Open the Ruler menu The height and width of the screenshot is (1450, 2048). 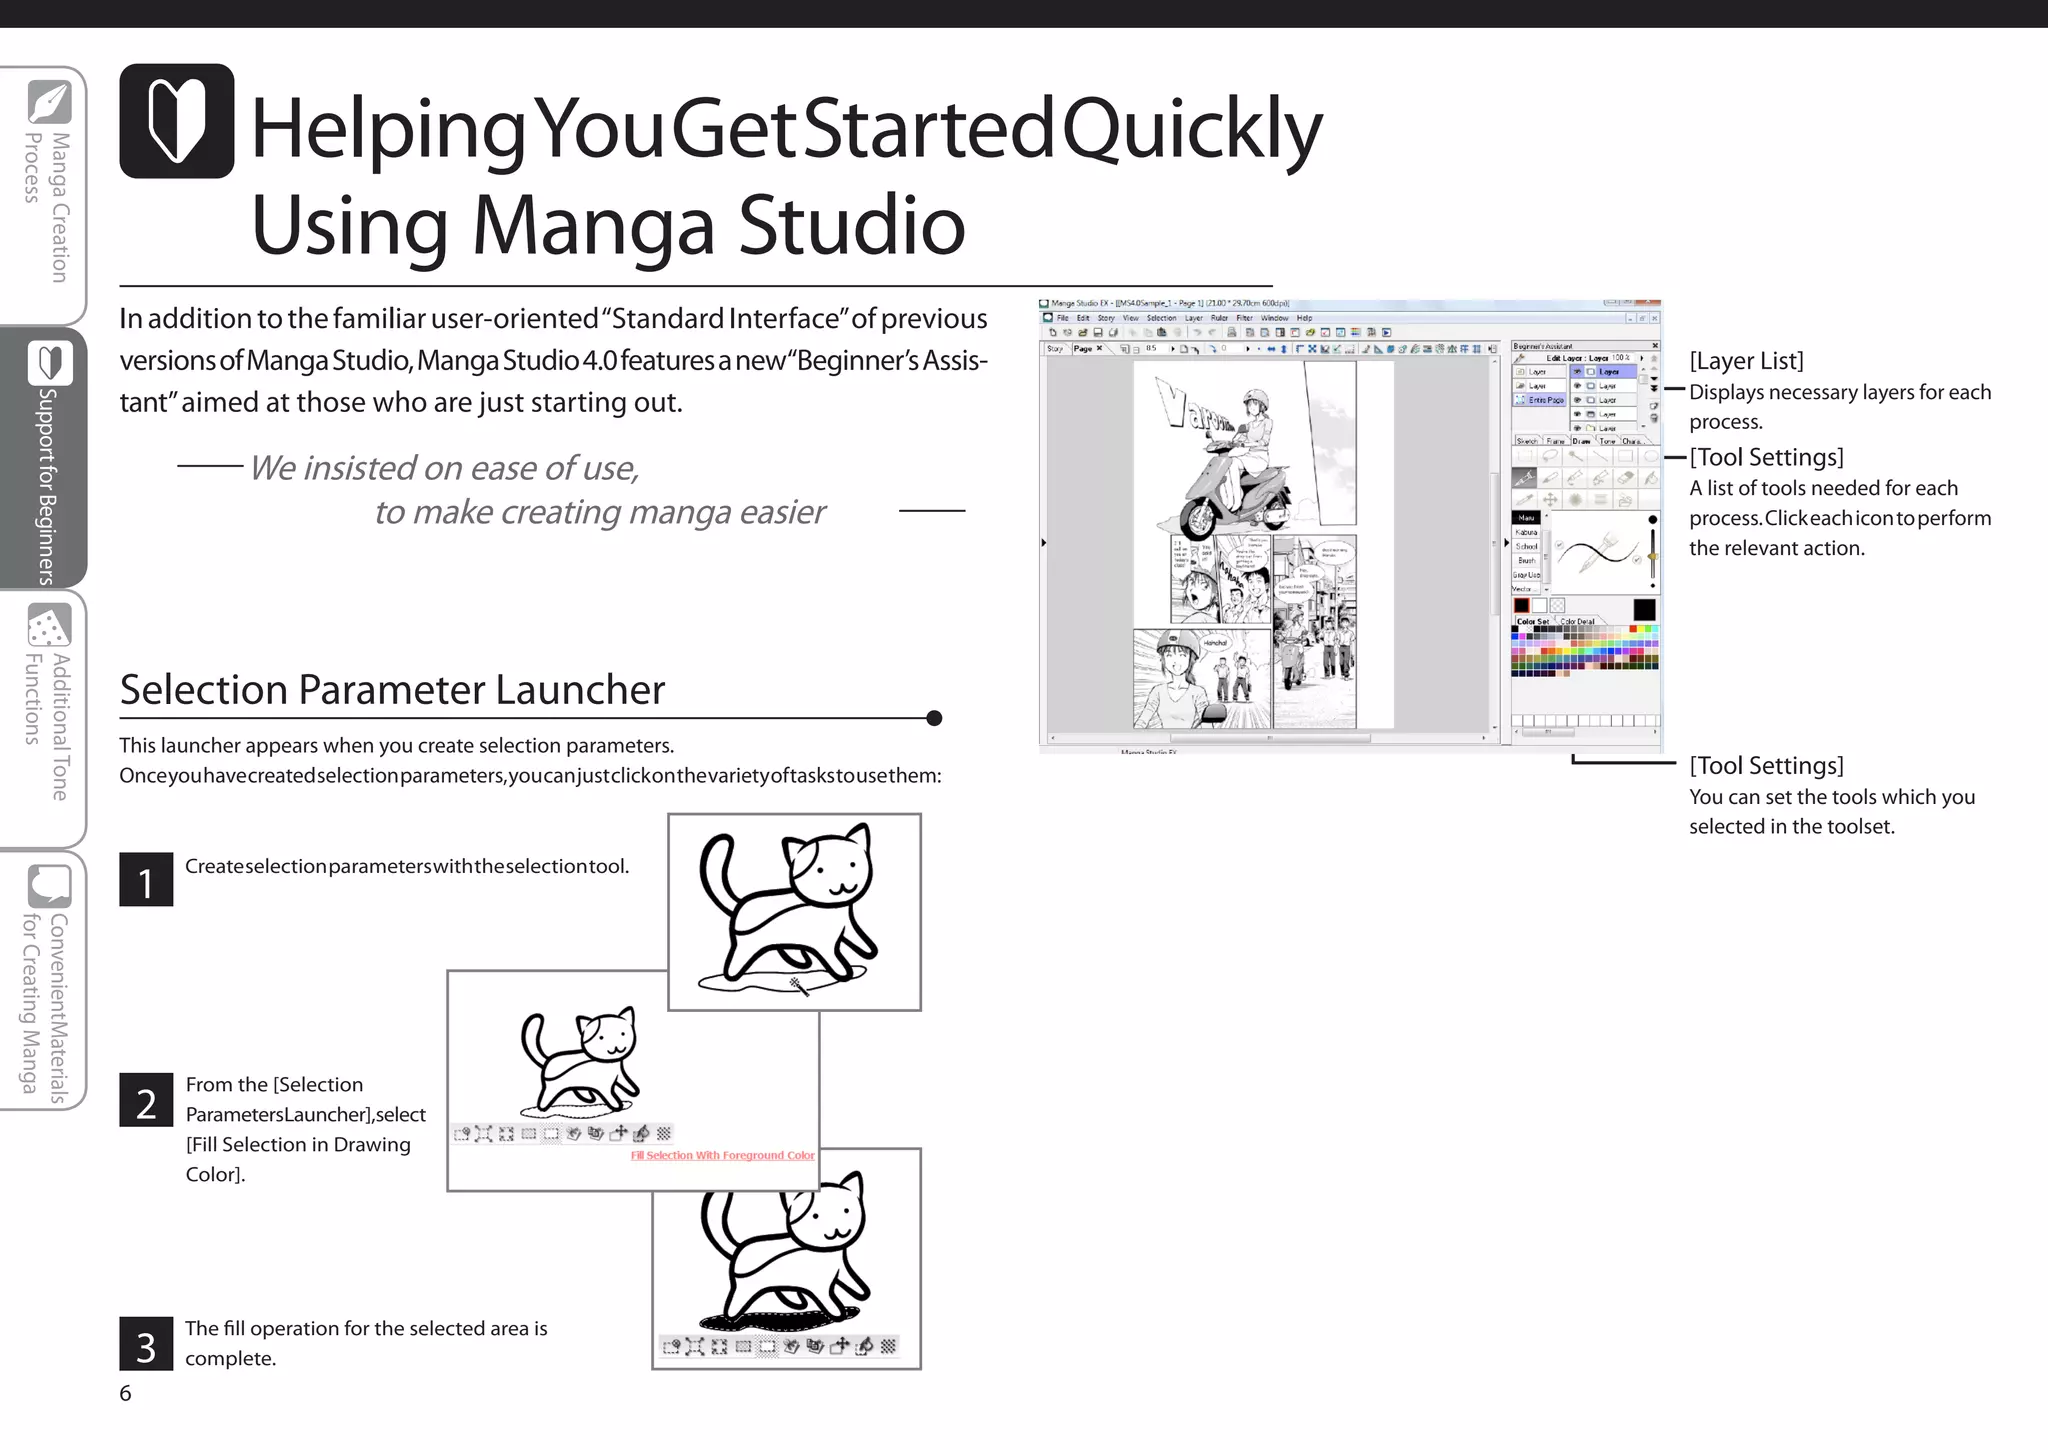tap(1219, 318)
